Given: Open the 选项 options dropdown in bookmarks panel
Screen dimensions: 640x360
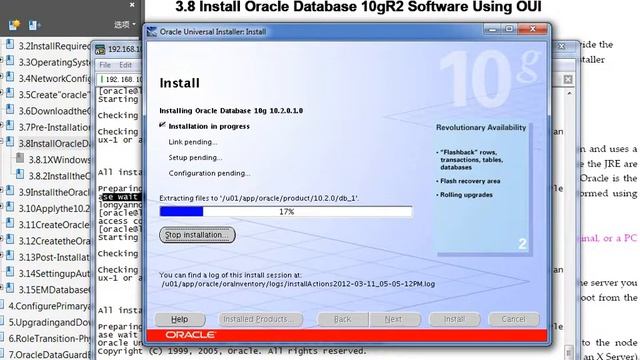Looking at the screenshot, I should pyautogui.click(x=125, y=25).
